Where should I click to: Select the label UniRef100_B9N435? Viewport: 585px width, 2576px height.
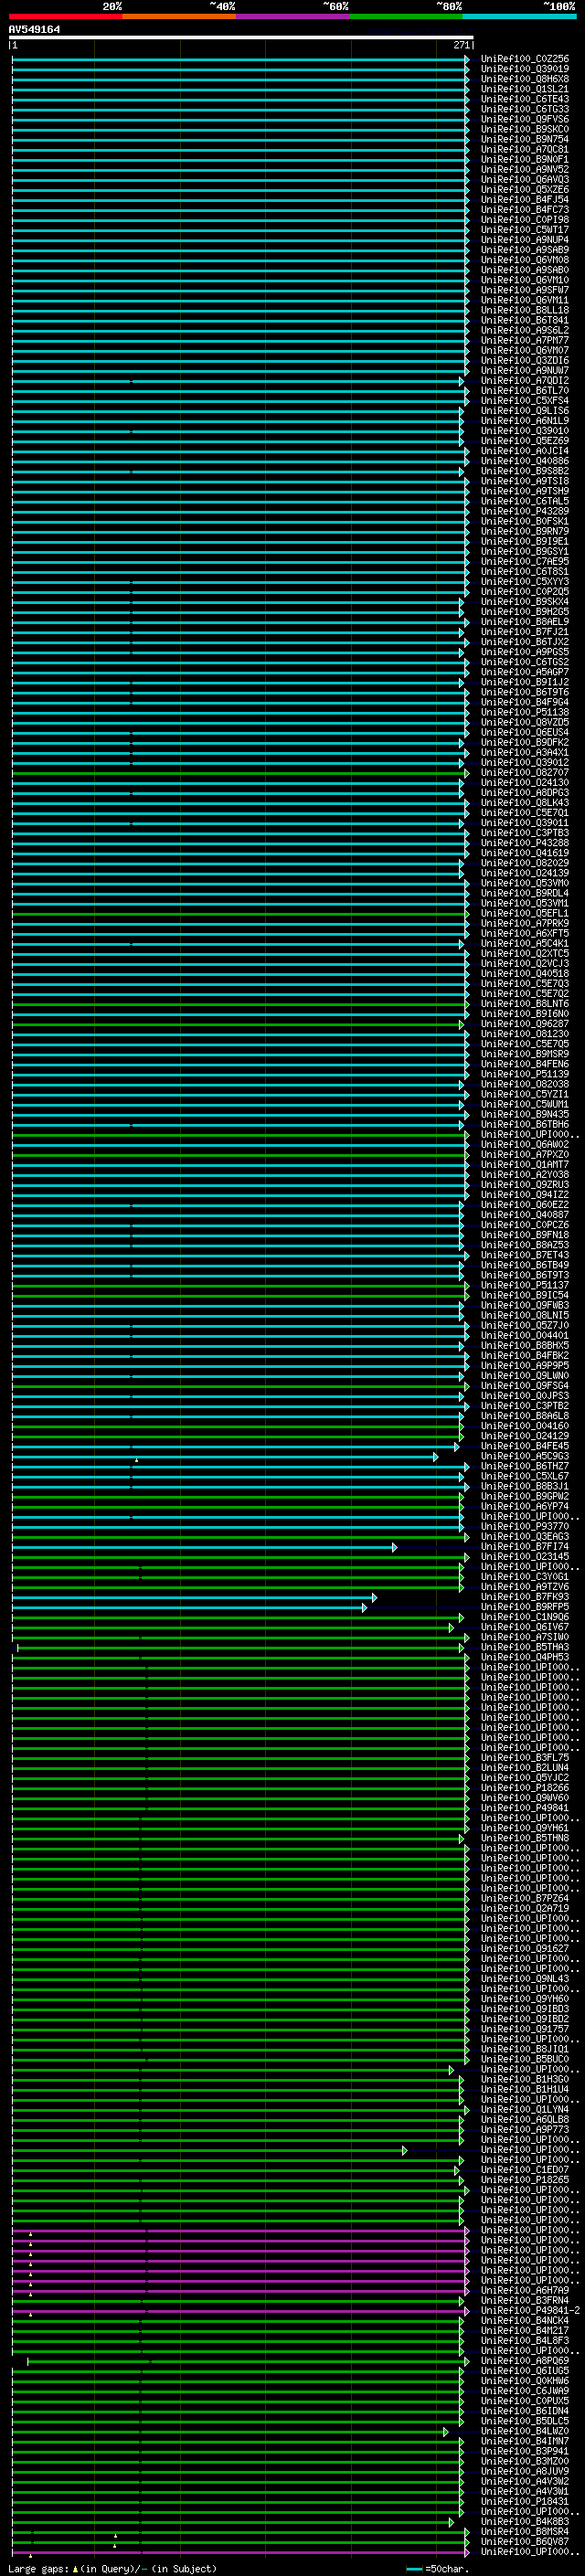tap(524, 1114)
